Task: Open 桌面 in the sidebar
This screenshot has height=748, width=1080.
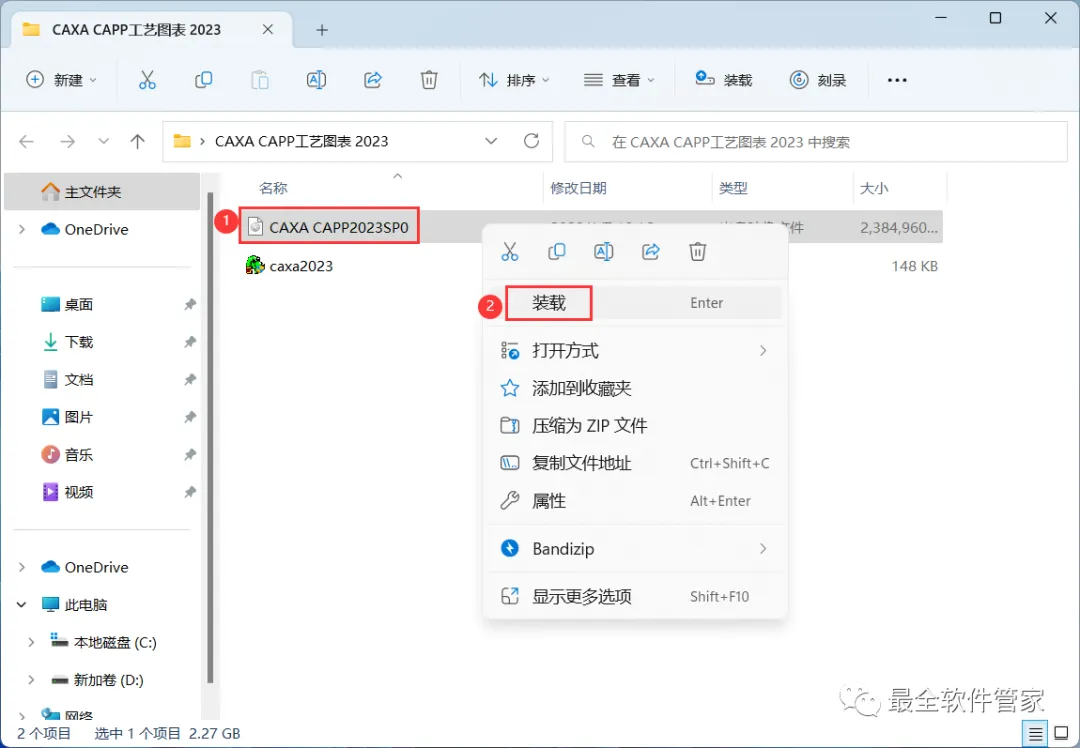Action: [x=79, y=304]
